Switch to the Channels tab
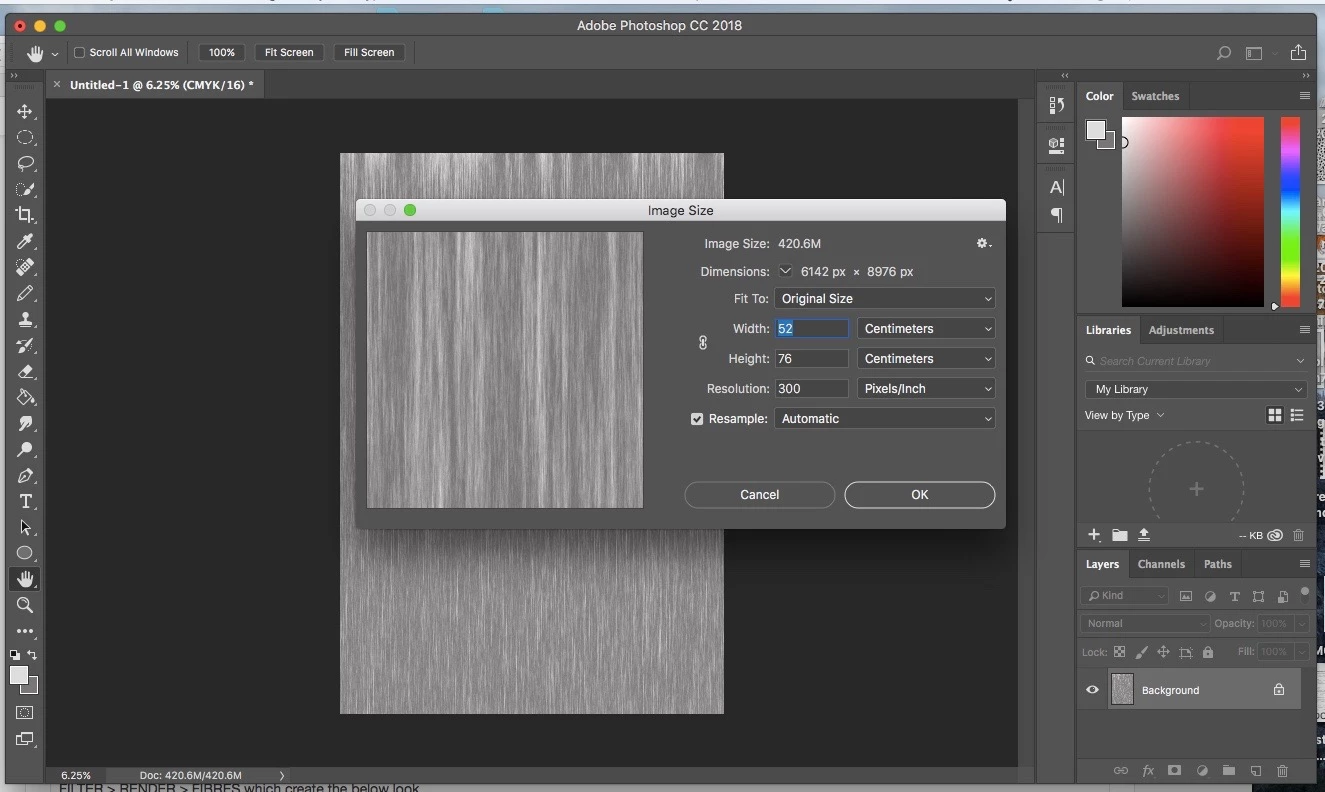This screenshot has height=792, width=1325. [1161, 564]
